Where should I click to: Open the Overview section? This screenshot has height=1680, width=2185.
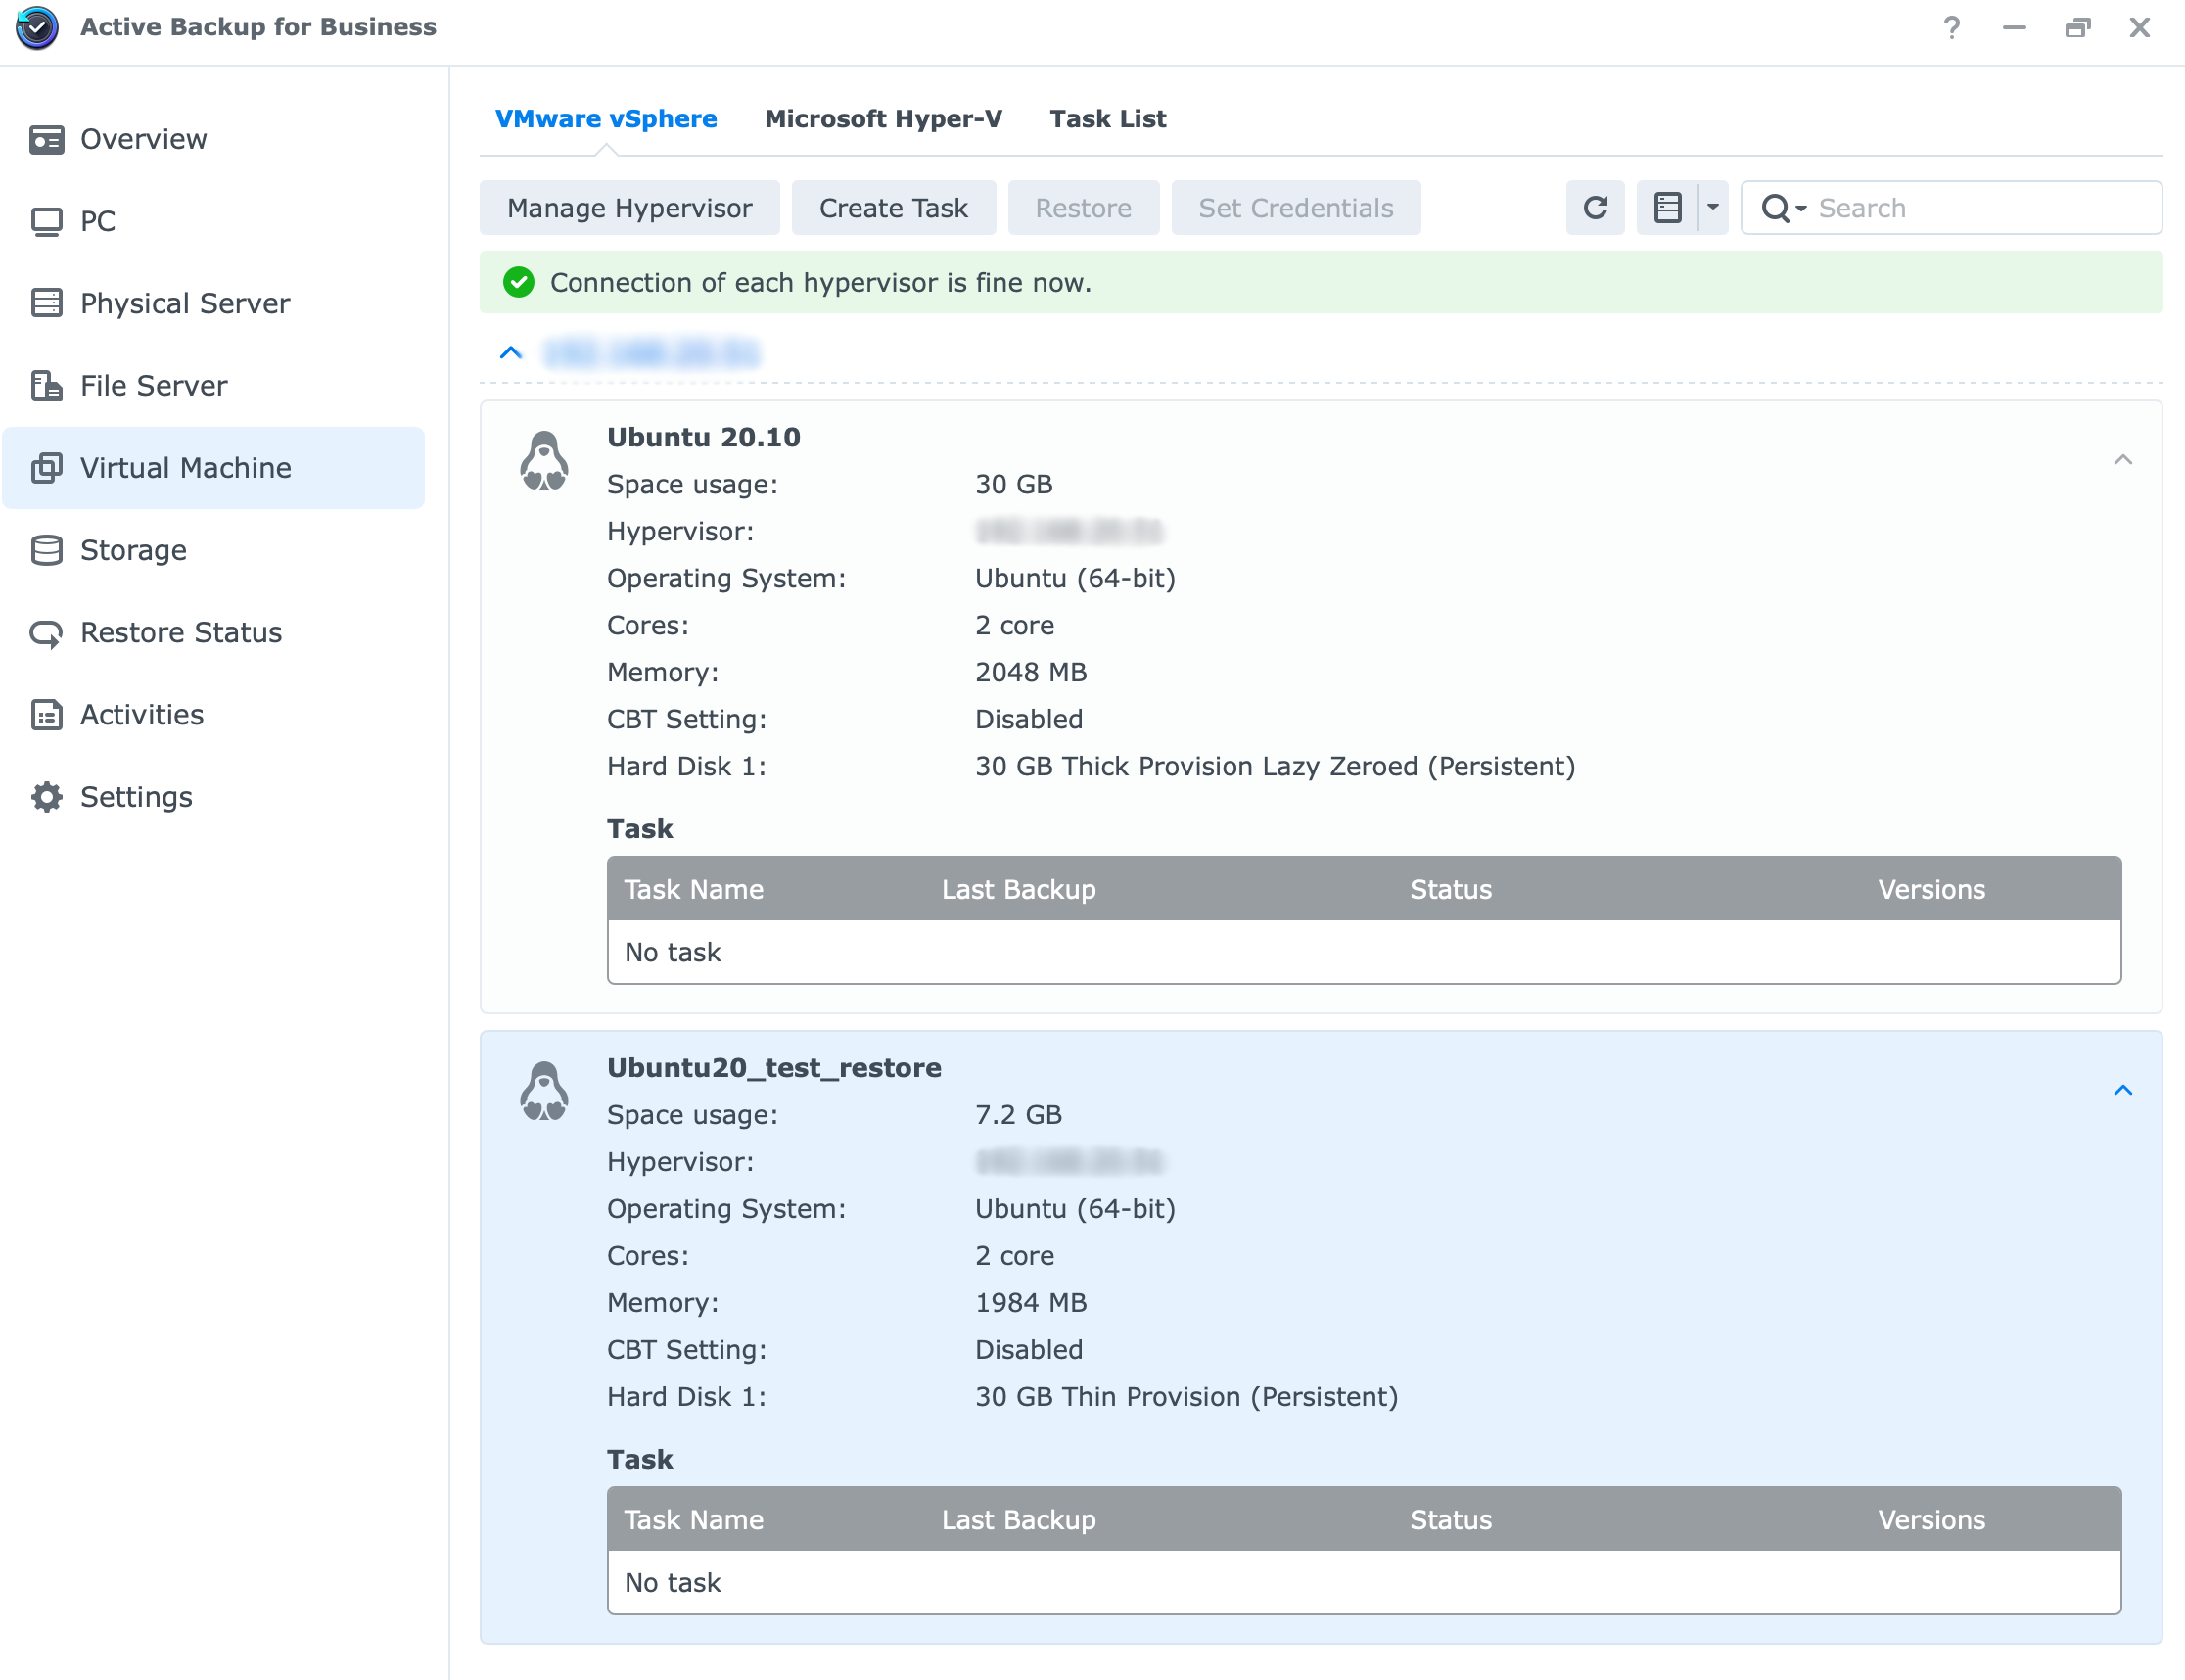(x=213, y=139)
